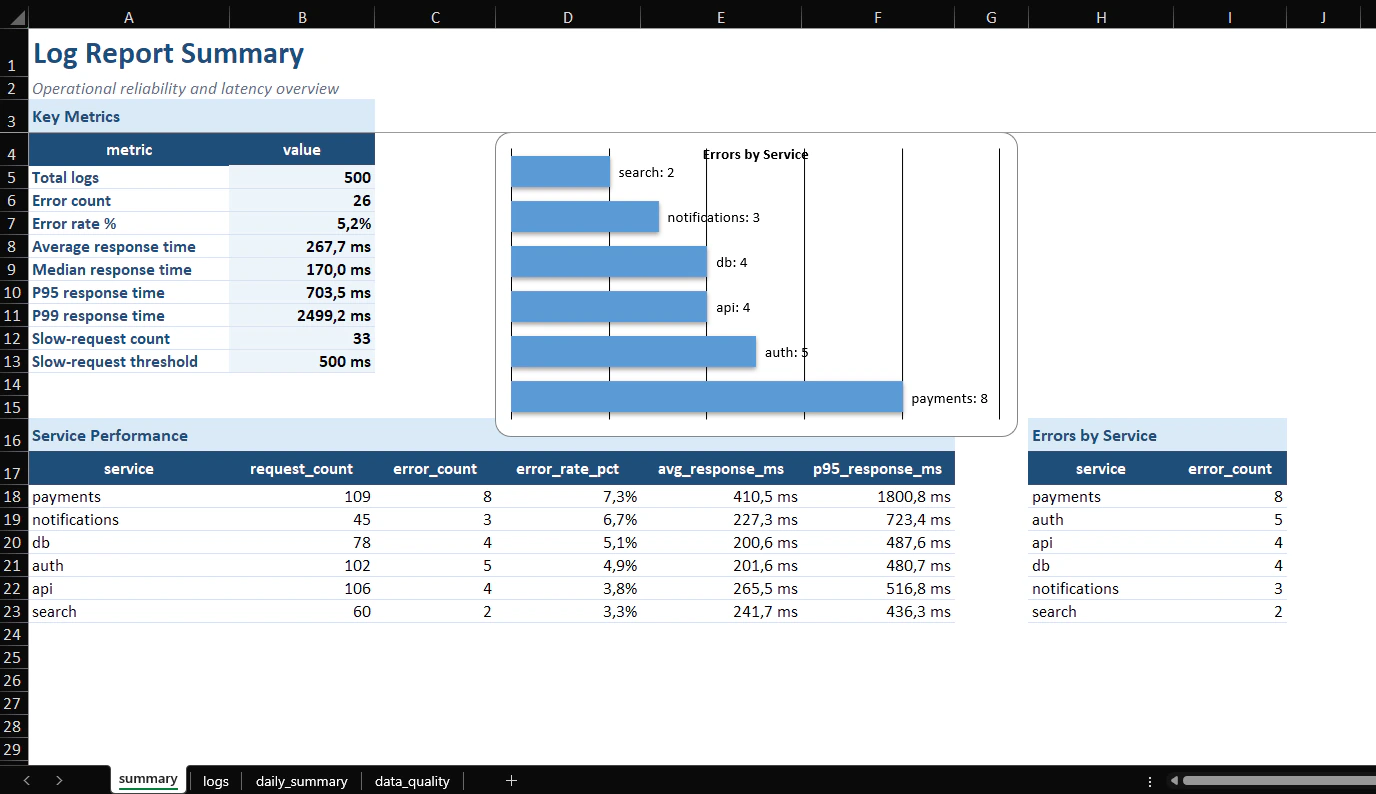Click the 'request_count' column header cell
The image size is (1376, 794).
point(302,469)
